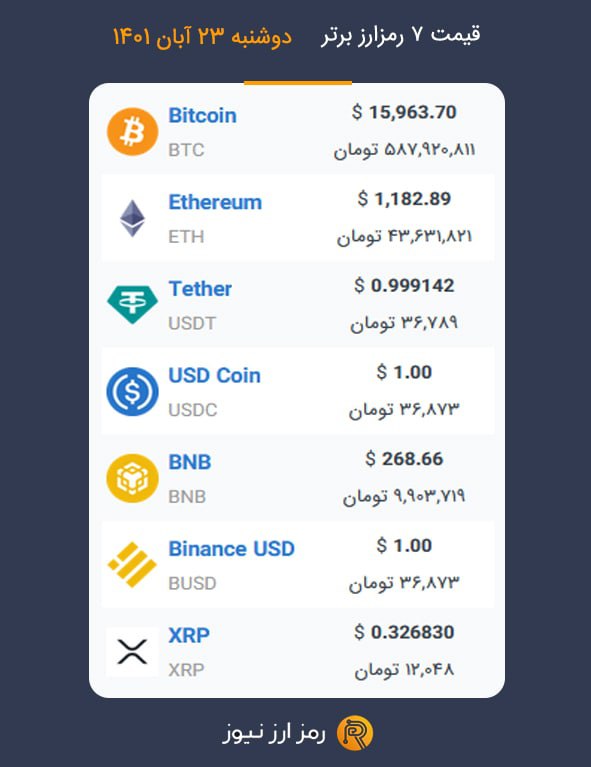Select the Binance USD logo icon
The width and height of the screenshot is (591, 767).
(x=132, y=564)
